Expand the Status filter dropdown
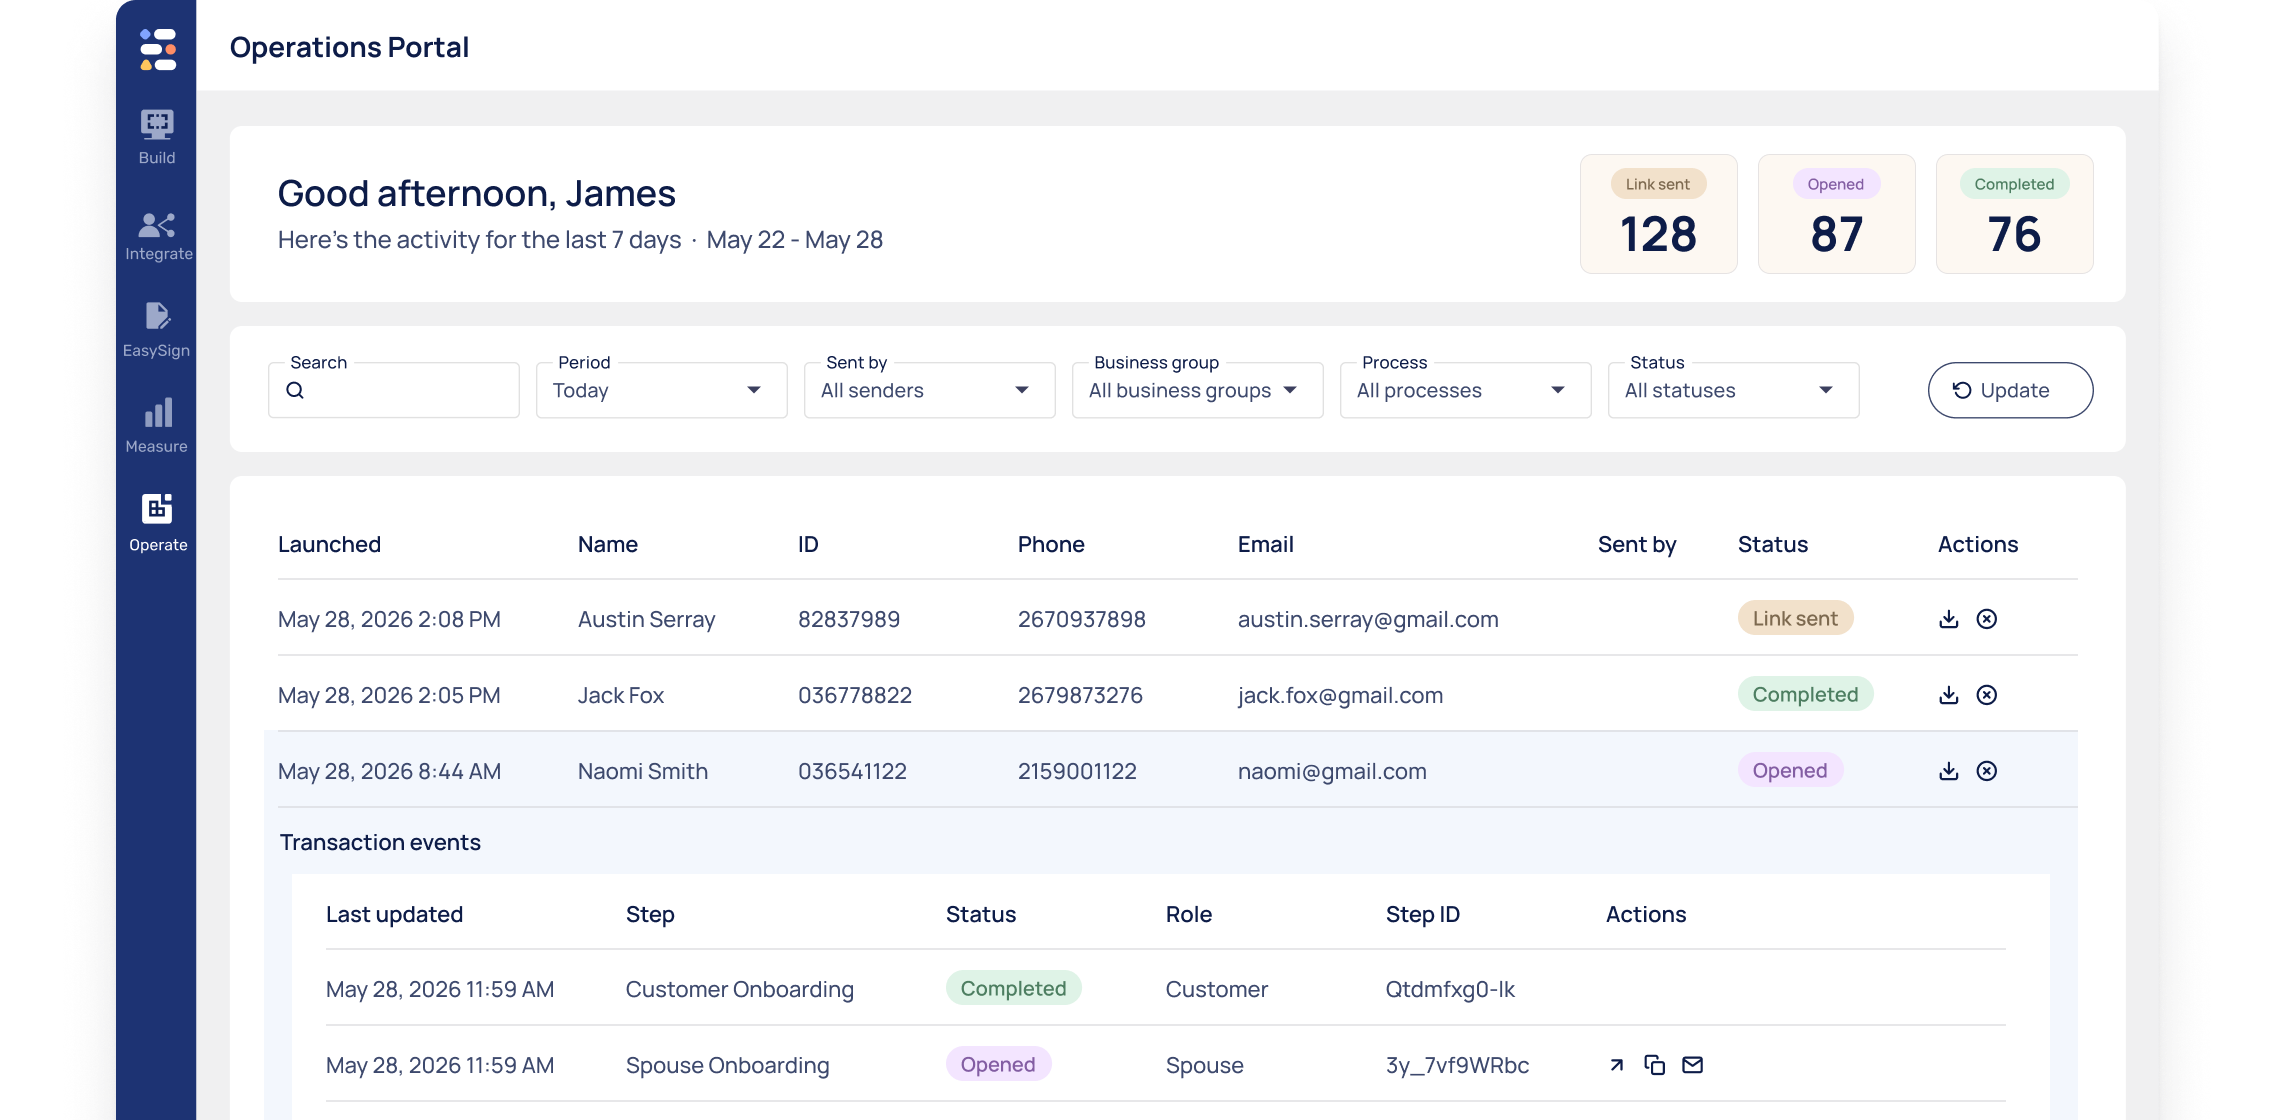 click(1734, 390)
